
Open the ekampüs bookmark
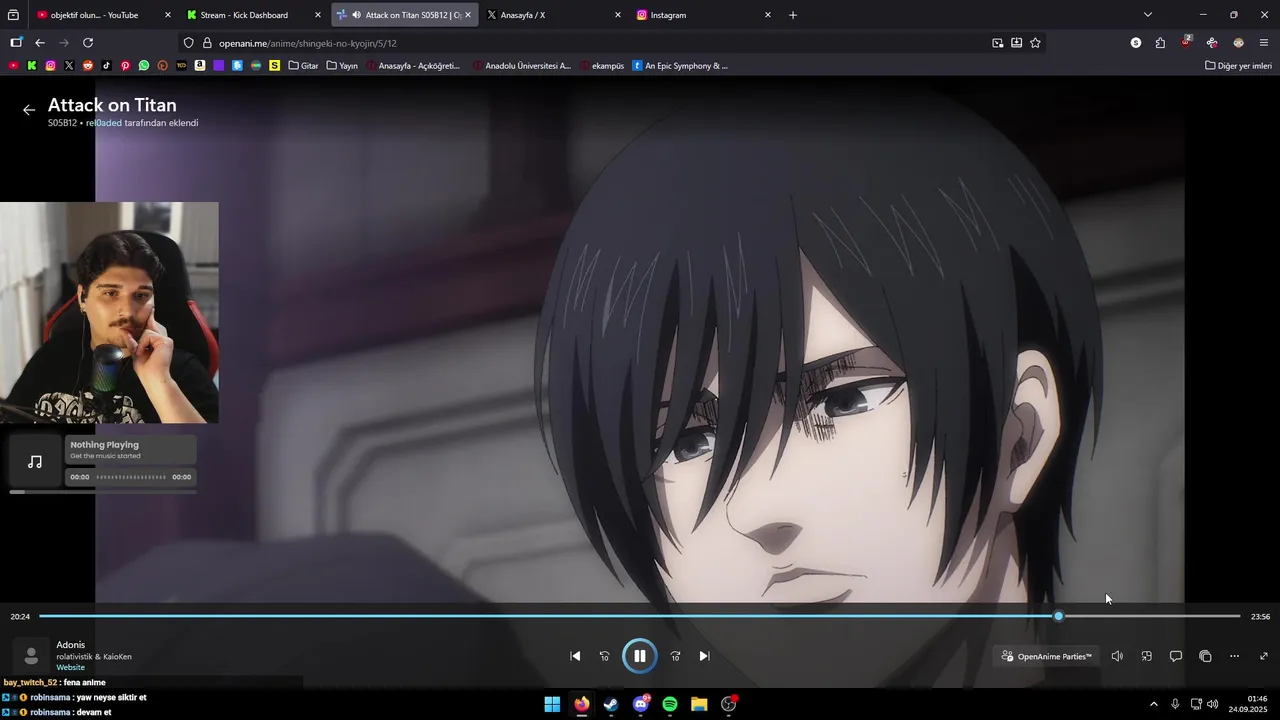[601, 66]
